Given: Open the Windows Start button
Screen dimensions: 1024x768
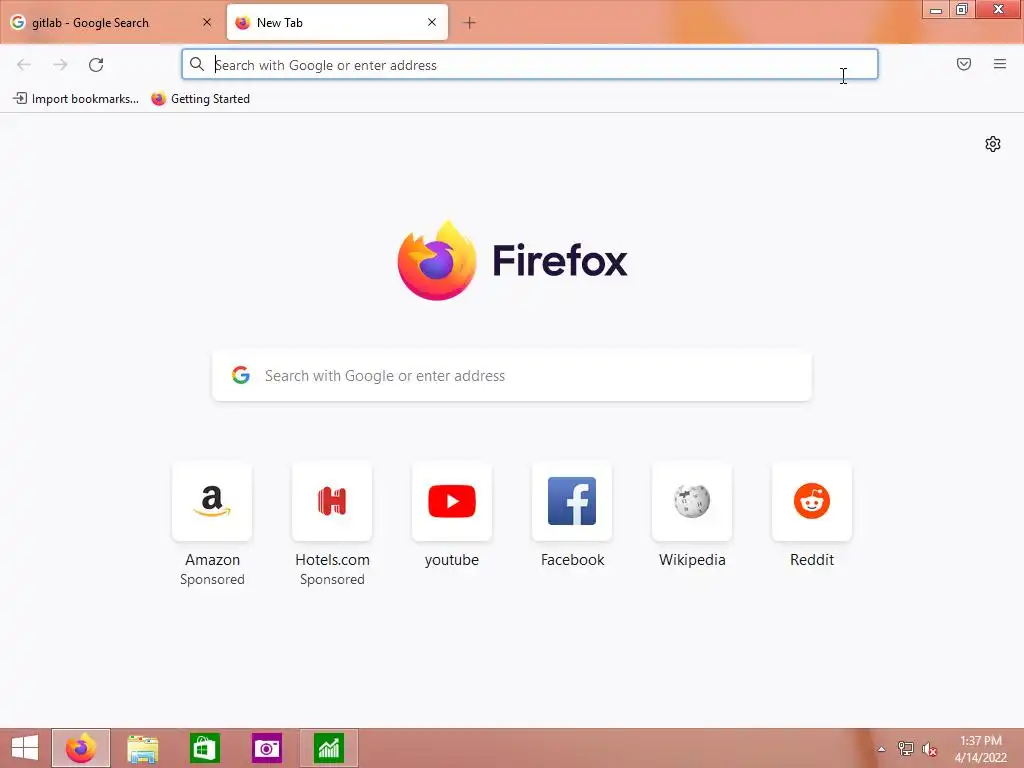Looking at the screenshot, I should click(x=25, y=748).
